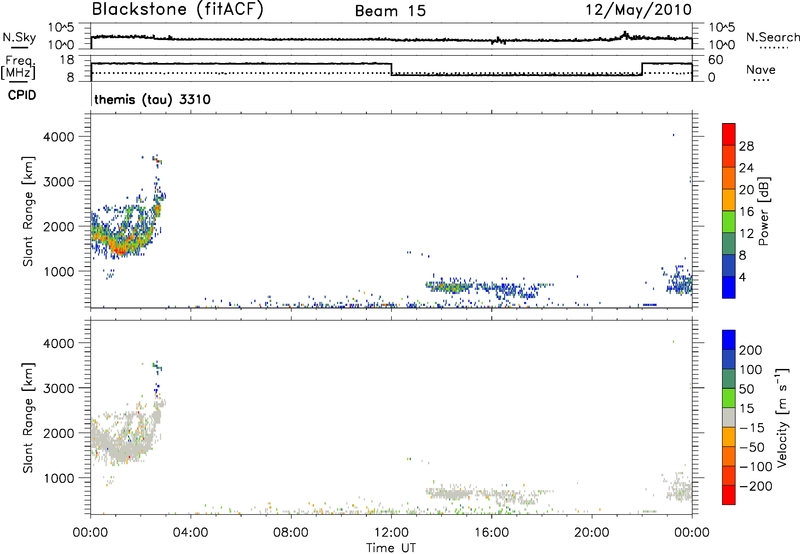Click the 08:00 time tick label

point(291,533)
